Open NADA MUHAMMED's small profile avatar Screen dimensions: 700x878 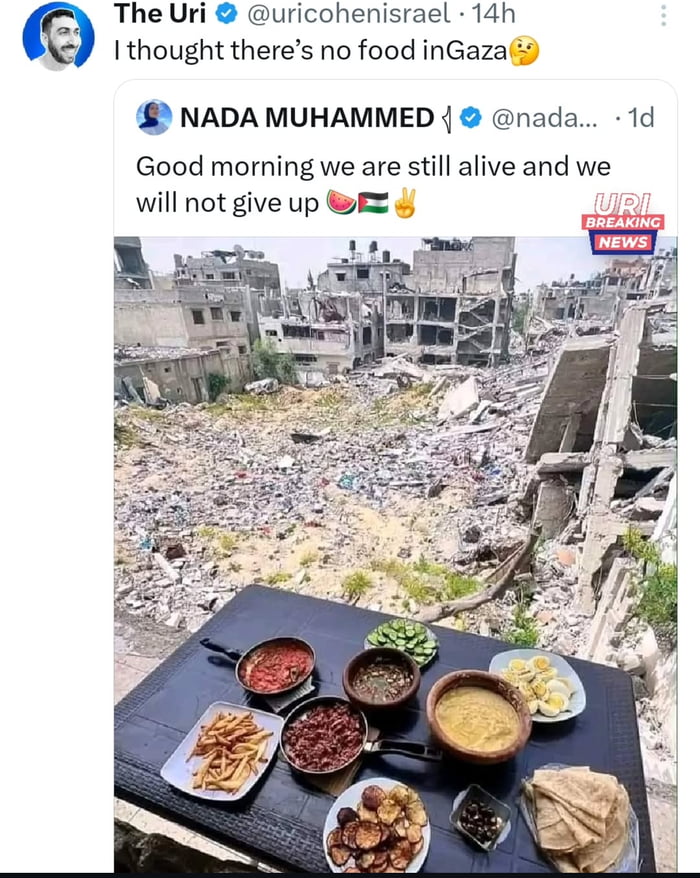[x=154, y=117]
